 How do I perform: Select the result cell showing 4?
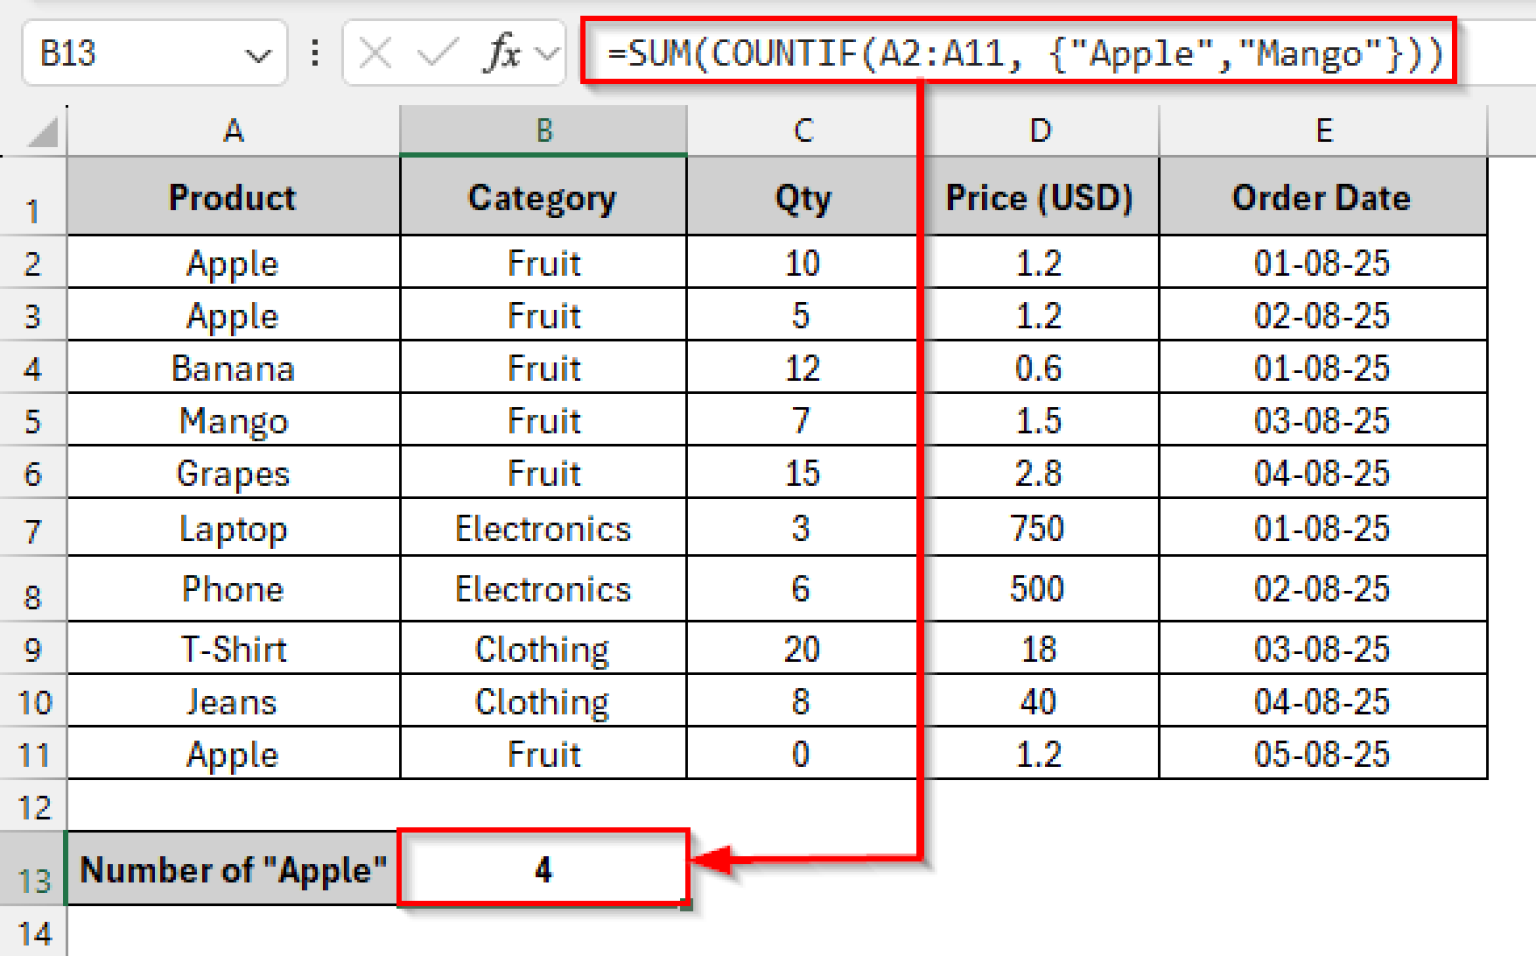pyautogui.click(x=543, y=869)
